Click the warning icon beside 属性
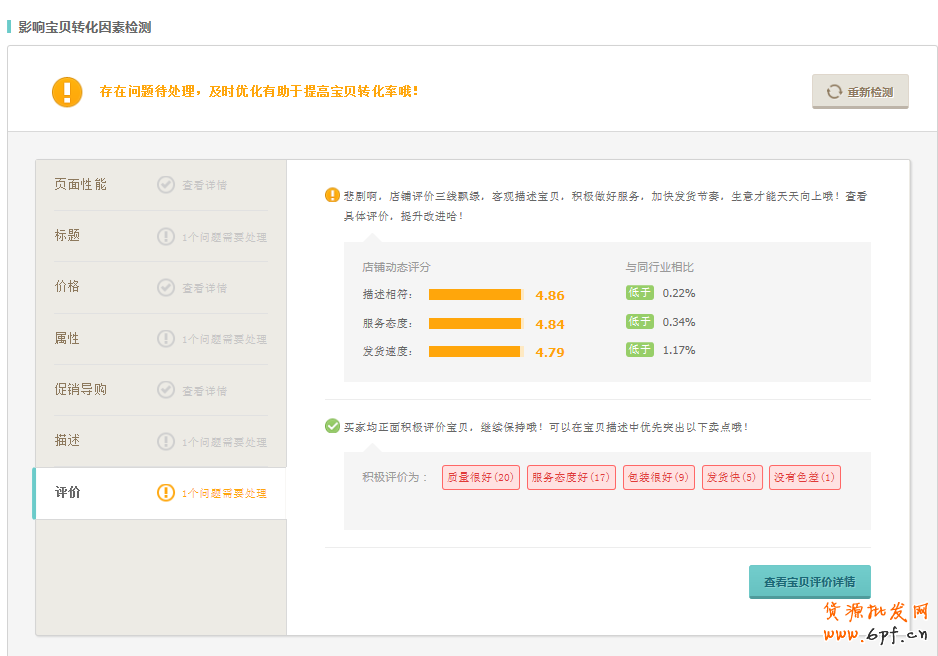Image resolution: width=938 pixels, height=656 pixels. (x=166, y=339)
